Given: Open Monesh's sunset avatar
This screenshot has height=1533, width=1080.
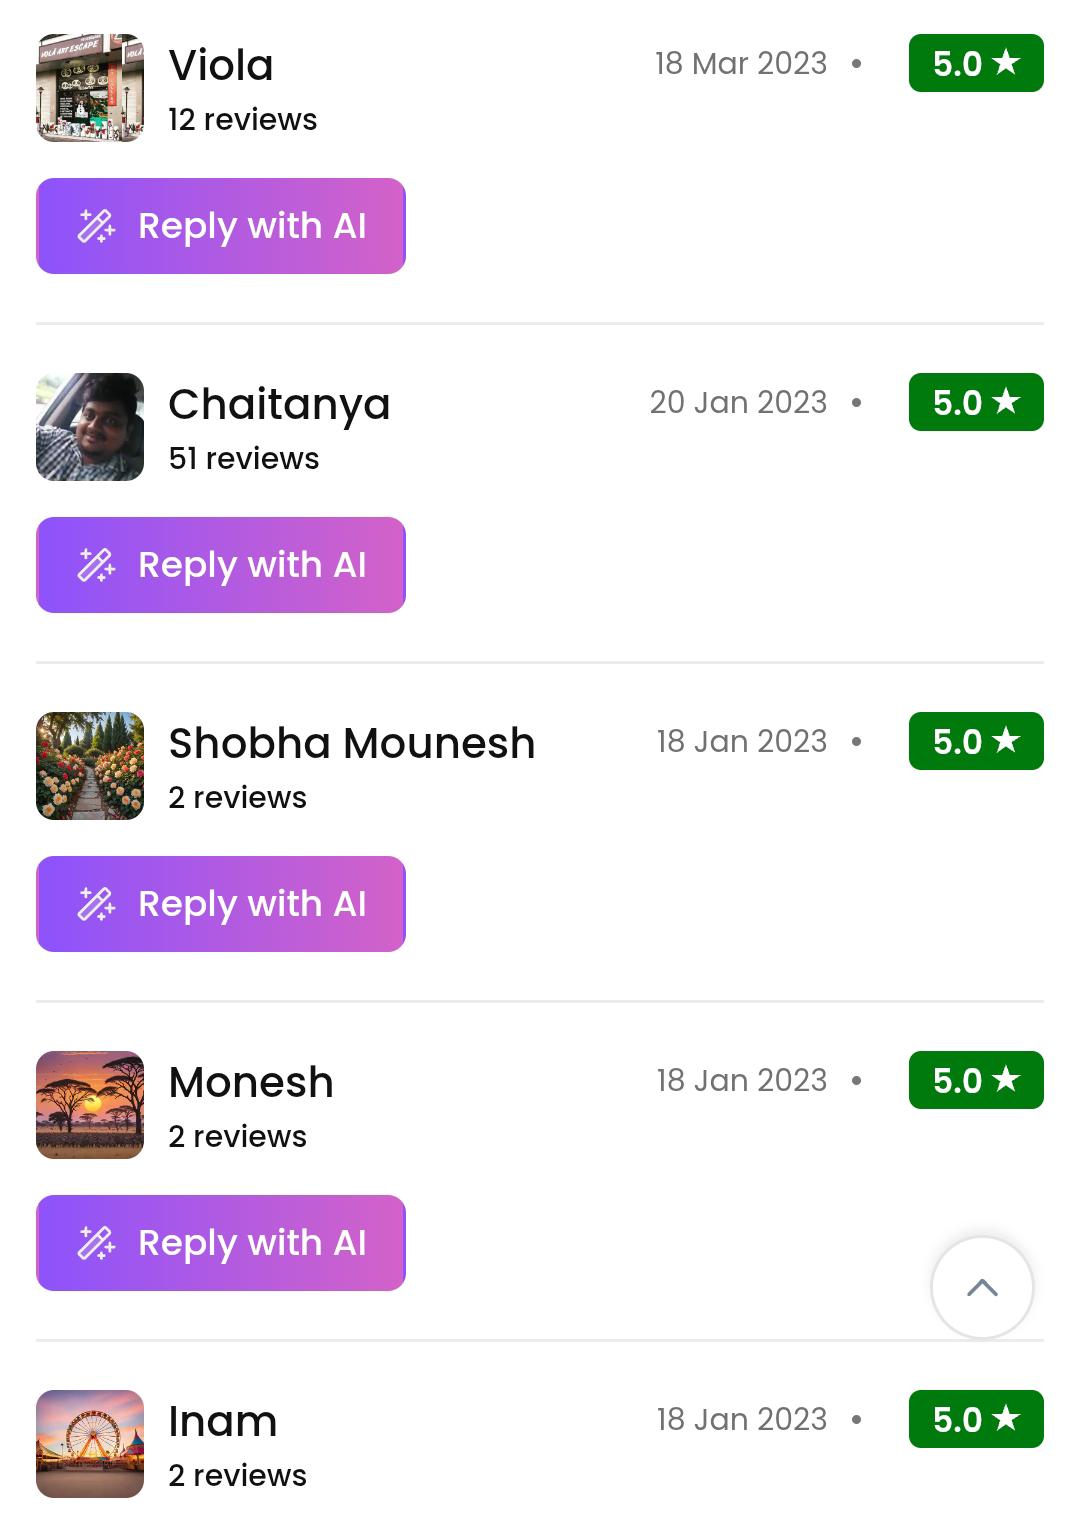Looking at the screenshot, I should 90,1105.
